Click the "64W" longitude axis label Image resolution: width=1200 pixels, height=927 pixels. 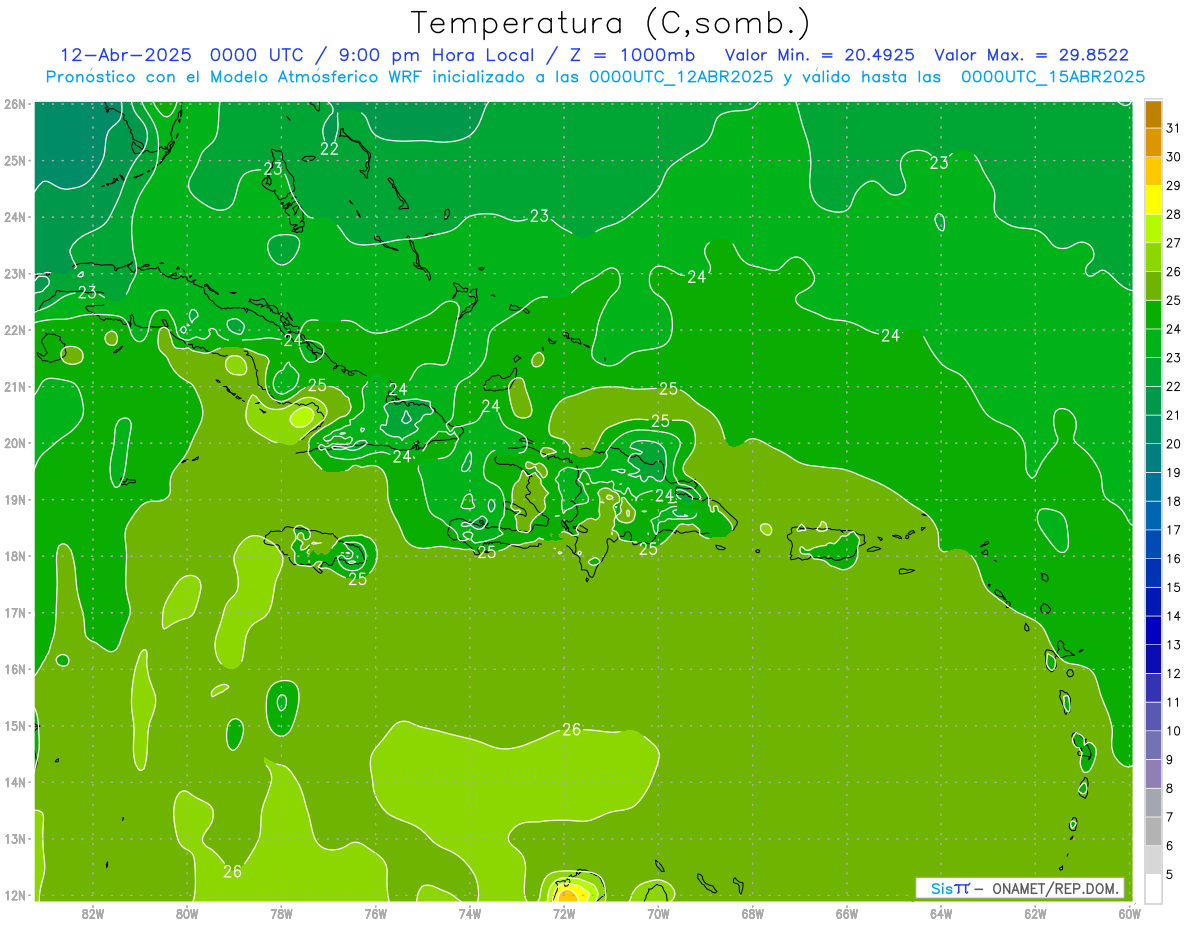pos(941,914)
